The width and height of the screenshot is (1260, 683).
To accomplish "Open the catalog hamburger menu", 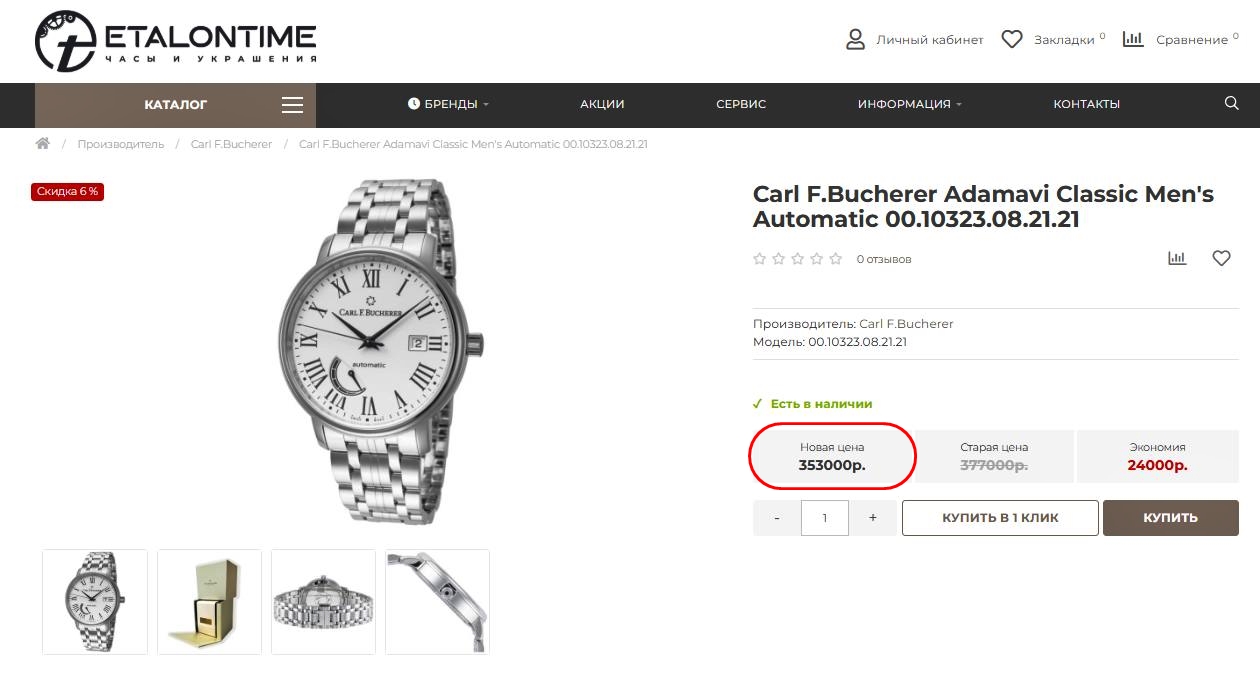I will pos(292,104).
